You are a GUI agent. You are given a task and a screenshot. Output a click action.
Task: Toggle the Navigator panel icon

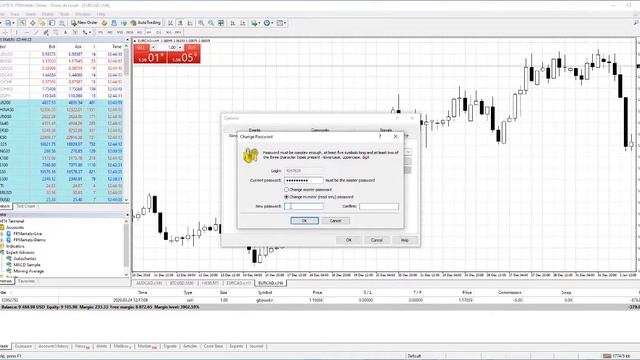click(x=42, y=23)
